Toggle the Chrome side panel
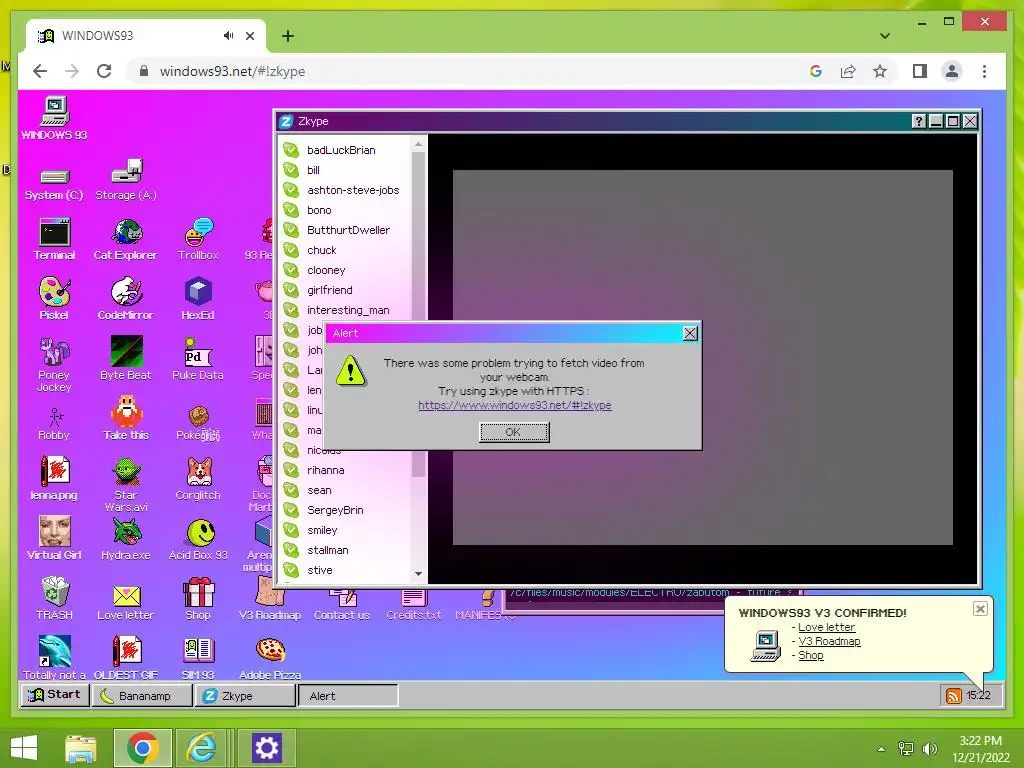This screenshot has height=768, width=1024. 920,71
